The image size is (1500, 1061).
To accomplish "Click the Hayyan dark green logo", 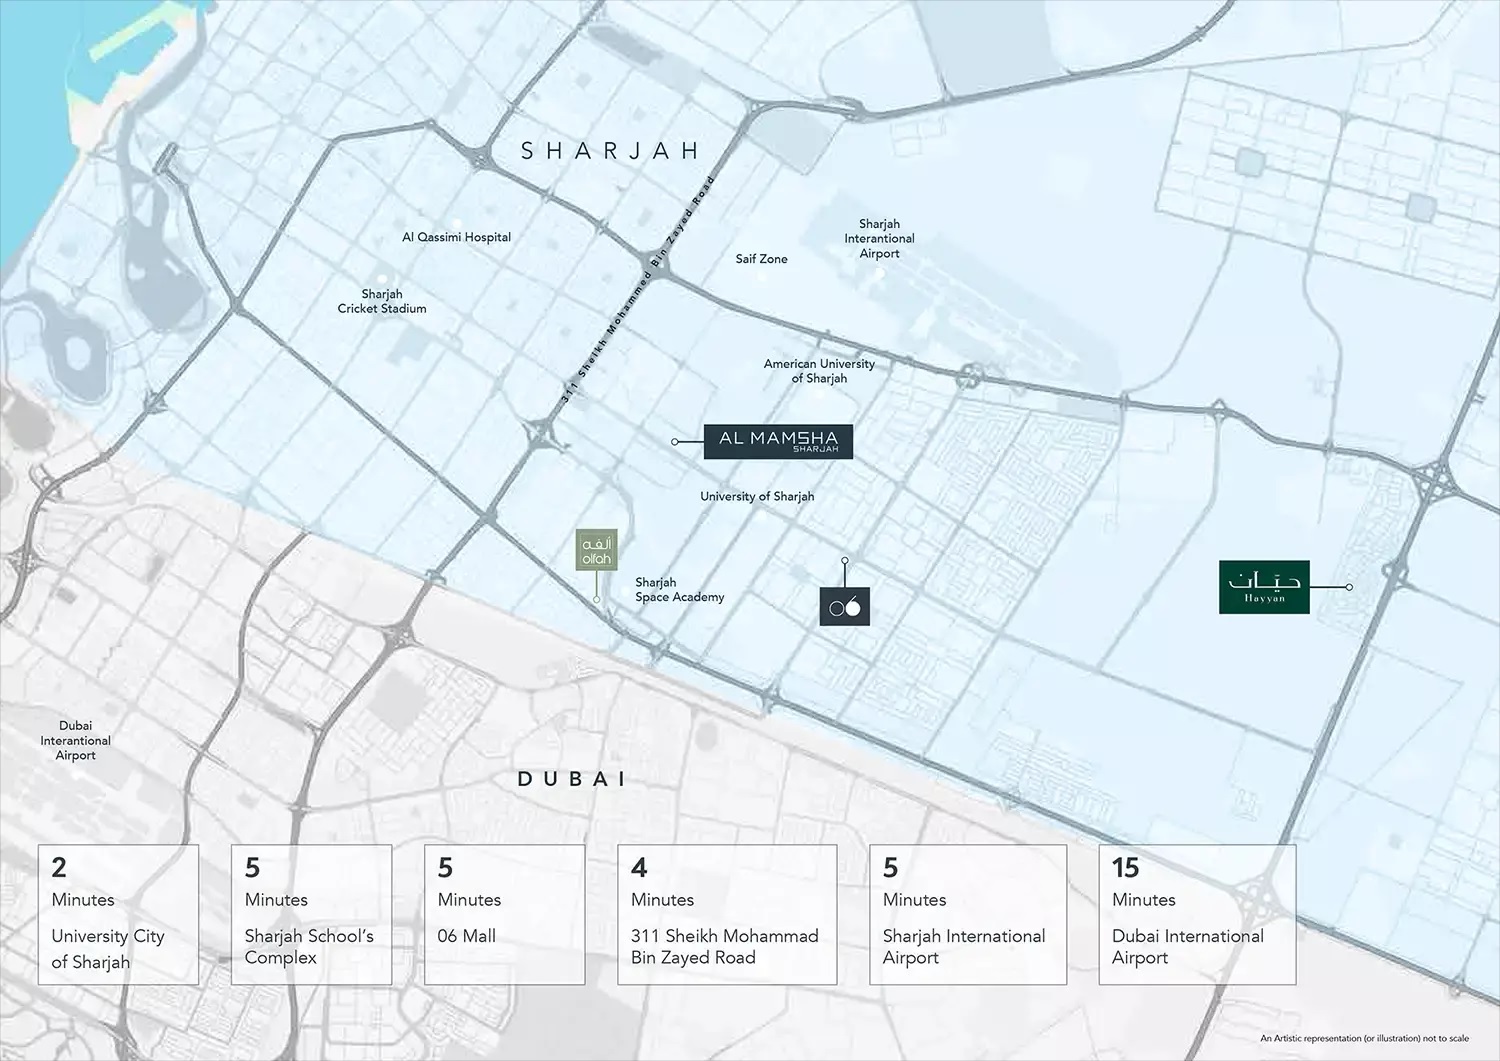I will click(1265, 588).
